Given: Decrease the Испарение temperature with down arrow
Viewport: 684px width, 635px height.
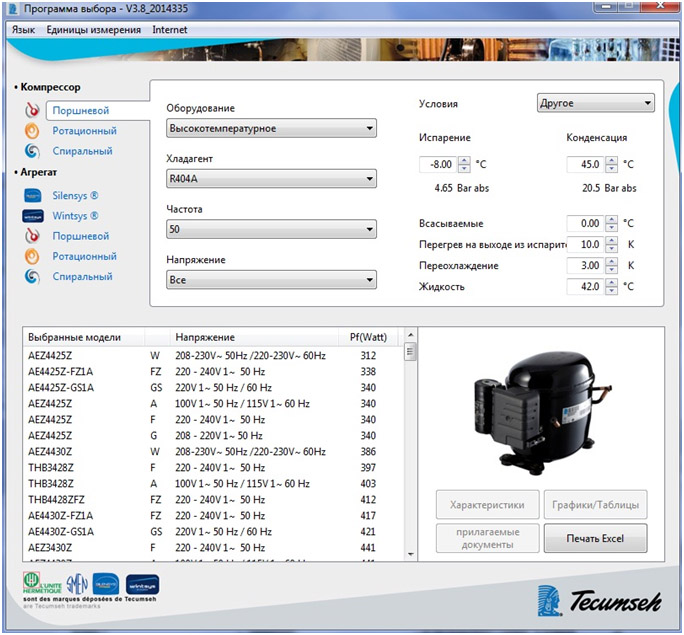Looking at the screenshot, I should [x=464, y=168].
